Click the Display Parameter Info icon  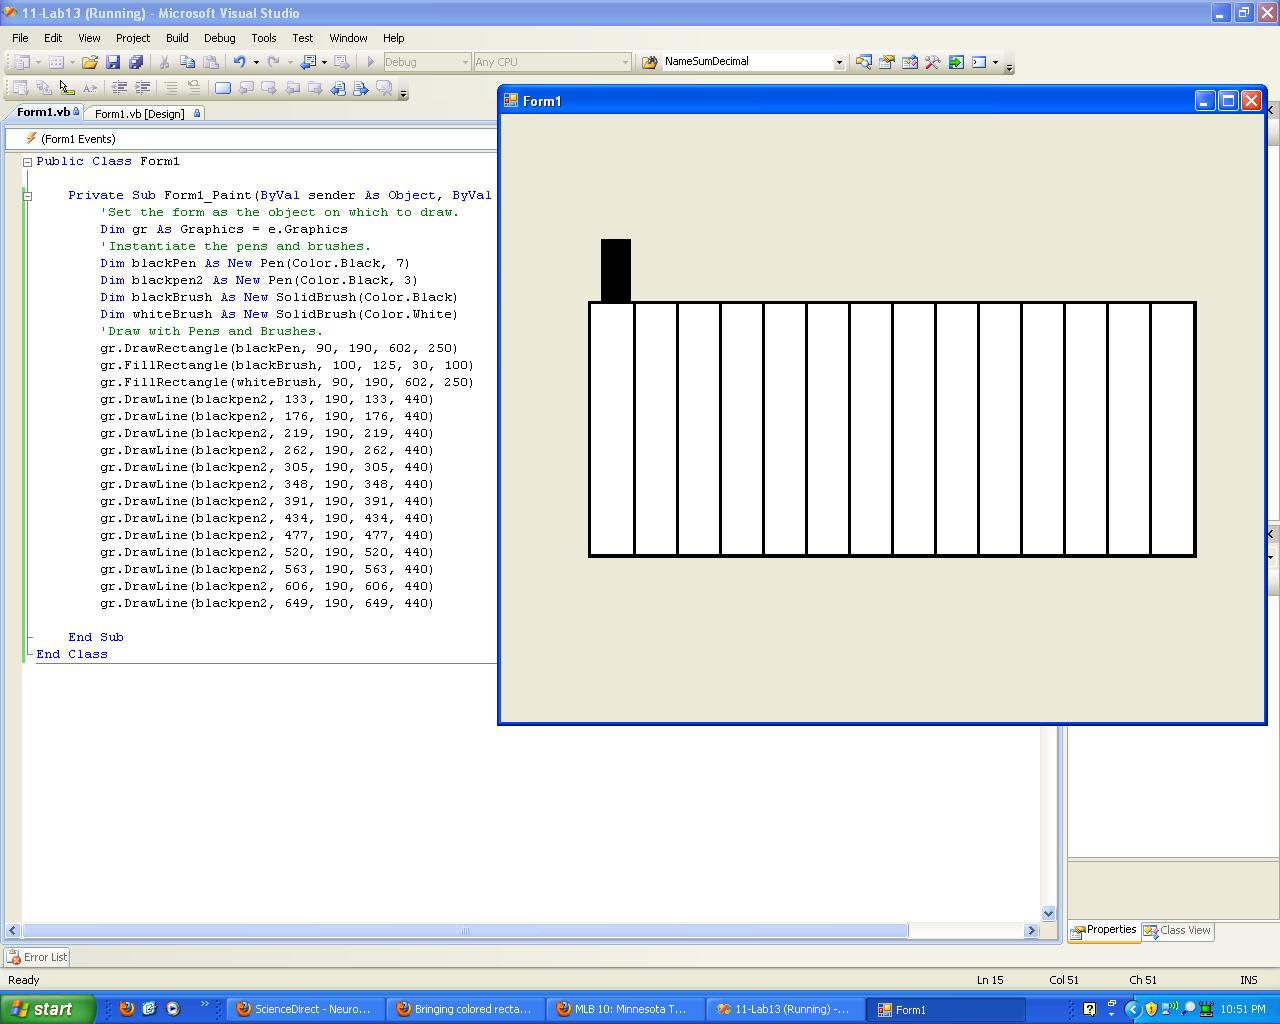pyautogui.click(x=43, y=88)
